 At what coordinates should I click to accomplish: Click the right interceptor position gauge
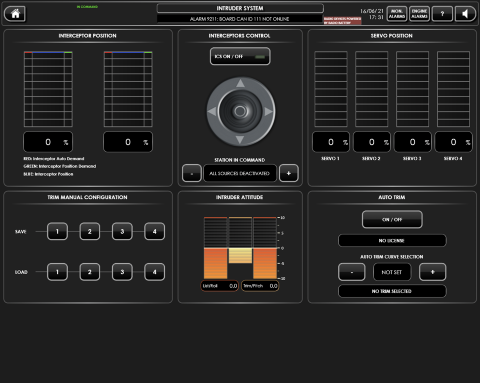point(128,89)
